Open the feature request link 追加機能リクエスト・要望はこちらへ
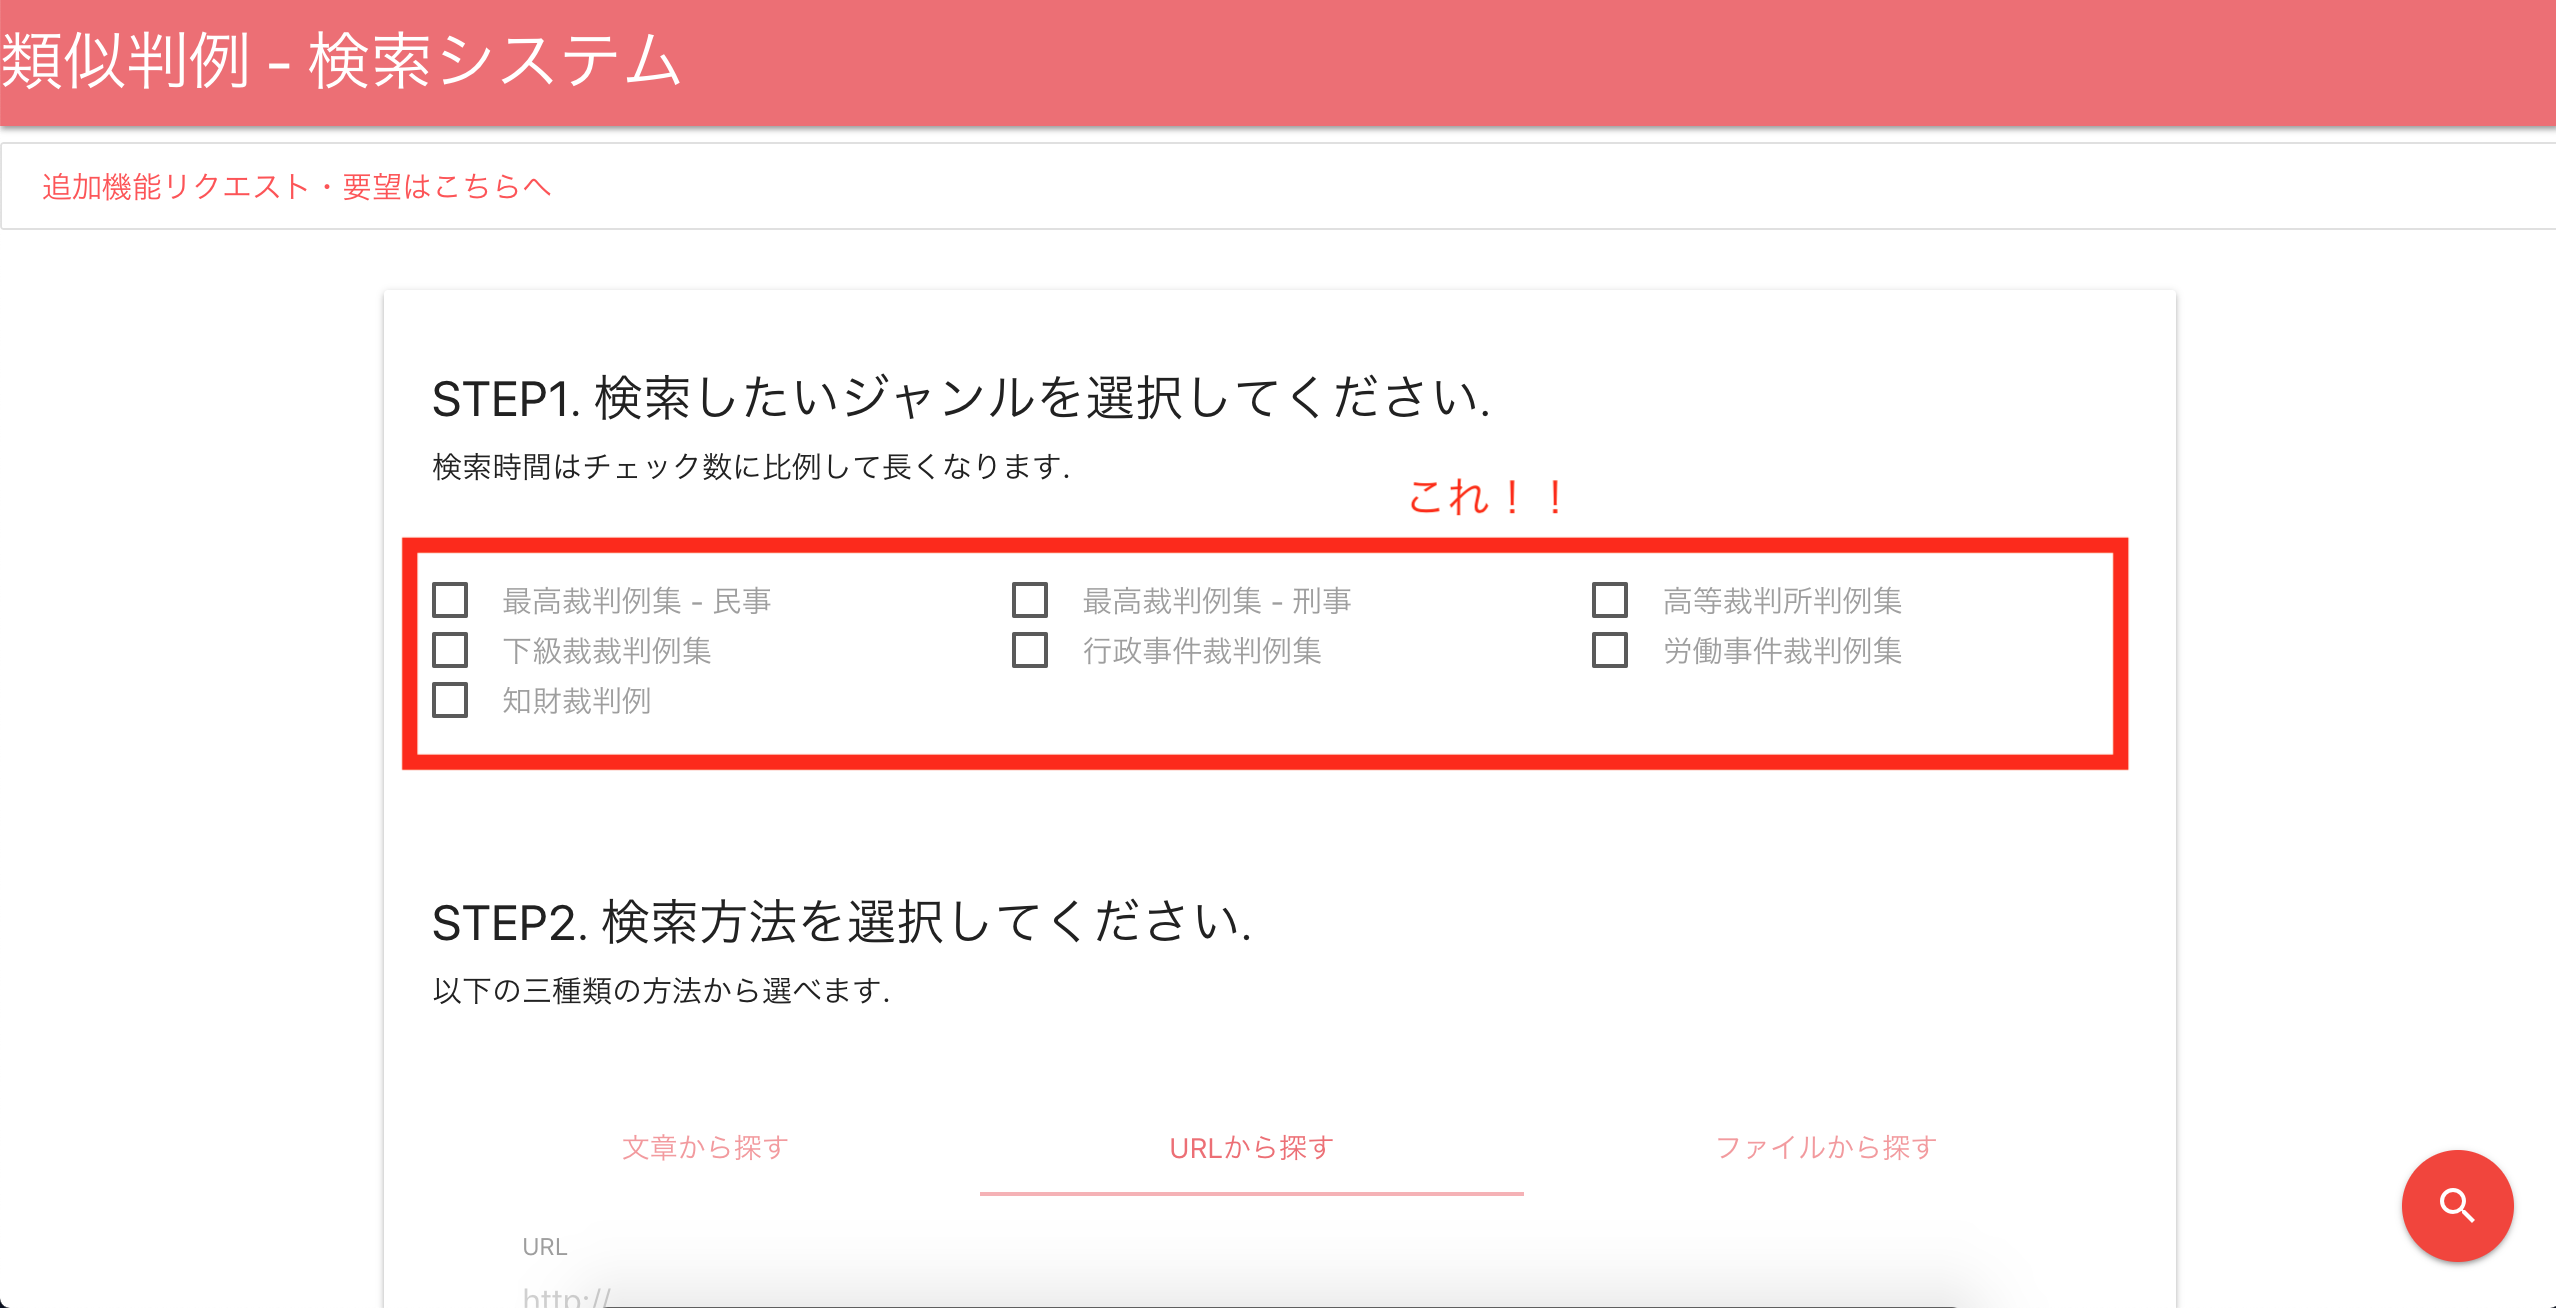The height and width of the screenshot is (1308, 2556). (x=296, y=186)
